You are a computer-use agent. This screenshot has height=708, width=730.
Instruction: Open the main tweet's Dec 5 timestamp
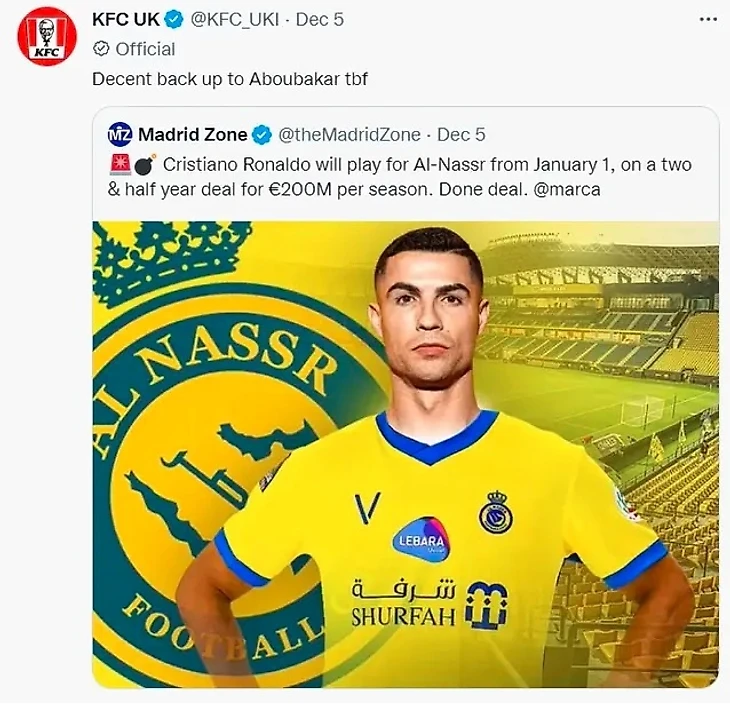322,20
